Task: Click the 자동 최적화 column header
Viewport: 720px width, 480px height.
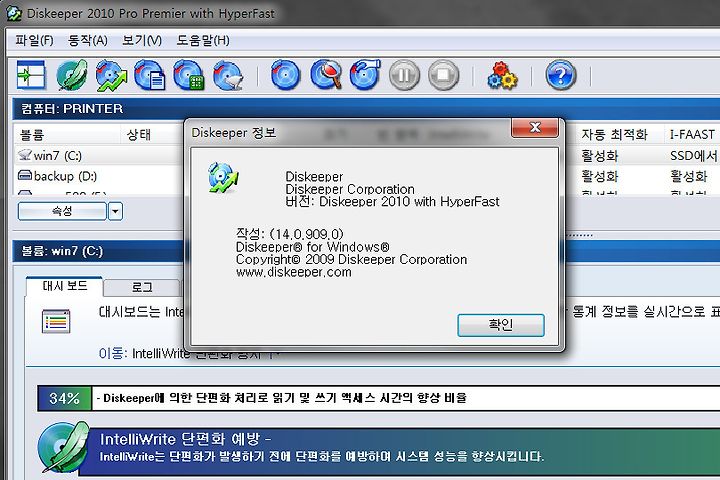Action: coord(614,135)
